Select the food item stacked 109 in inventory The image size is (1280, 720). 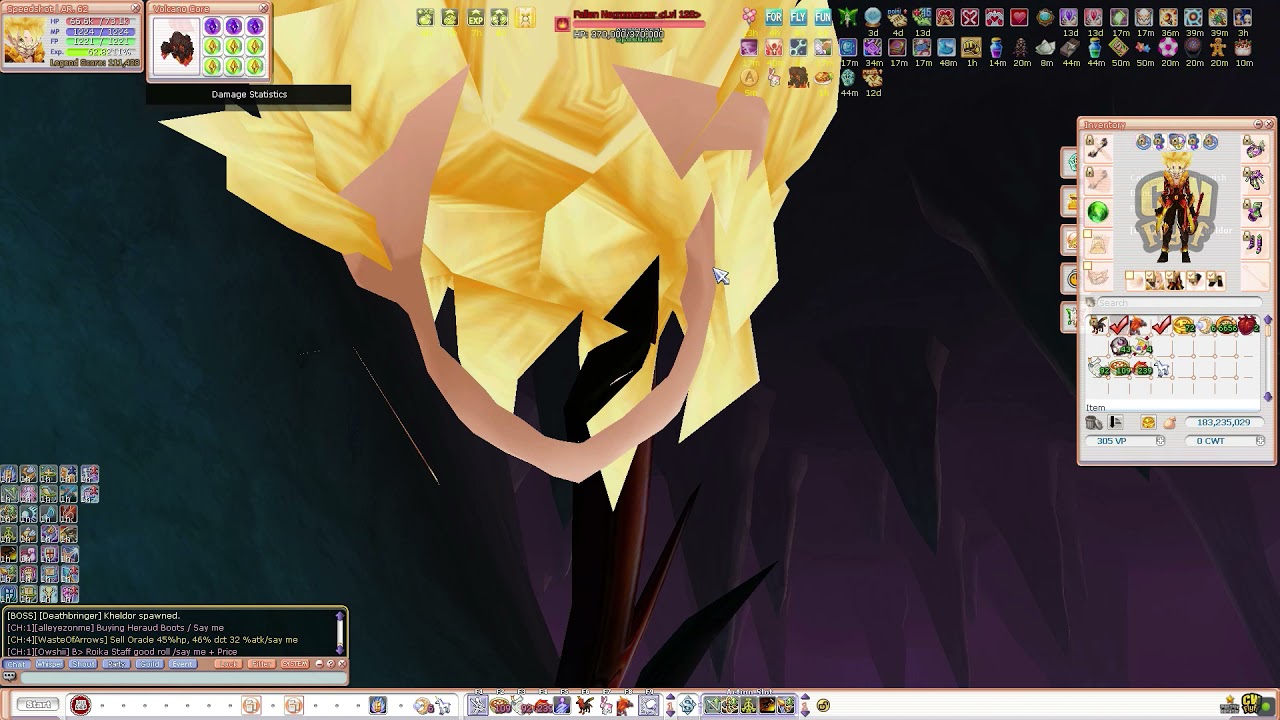[x=1120, y=369]
